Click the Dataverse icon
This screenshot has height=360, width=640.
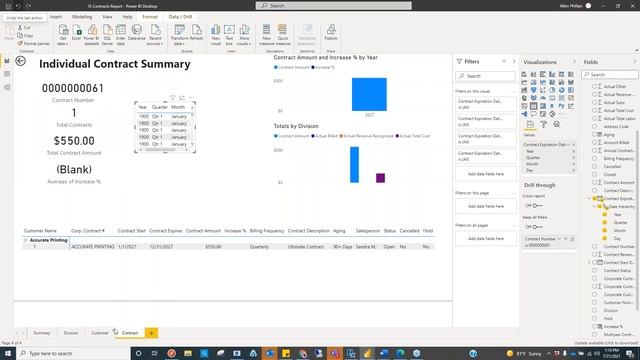(x=137, y=30)
